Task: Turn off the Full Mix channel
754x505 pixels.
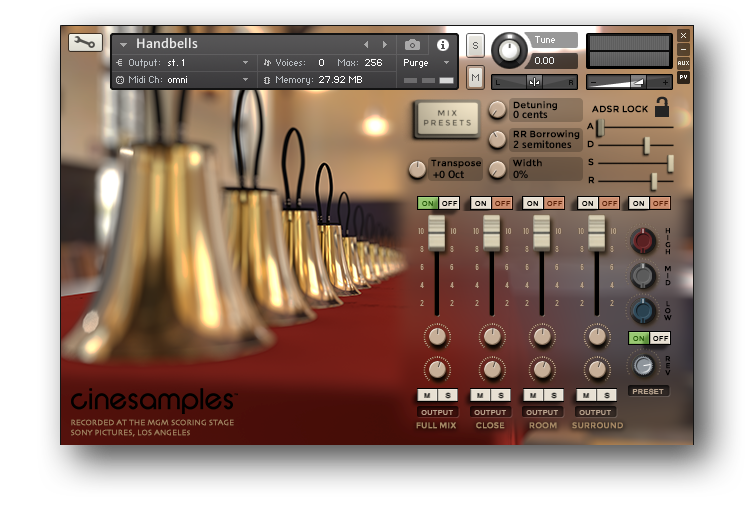Action: coord(449,203)
